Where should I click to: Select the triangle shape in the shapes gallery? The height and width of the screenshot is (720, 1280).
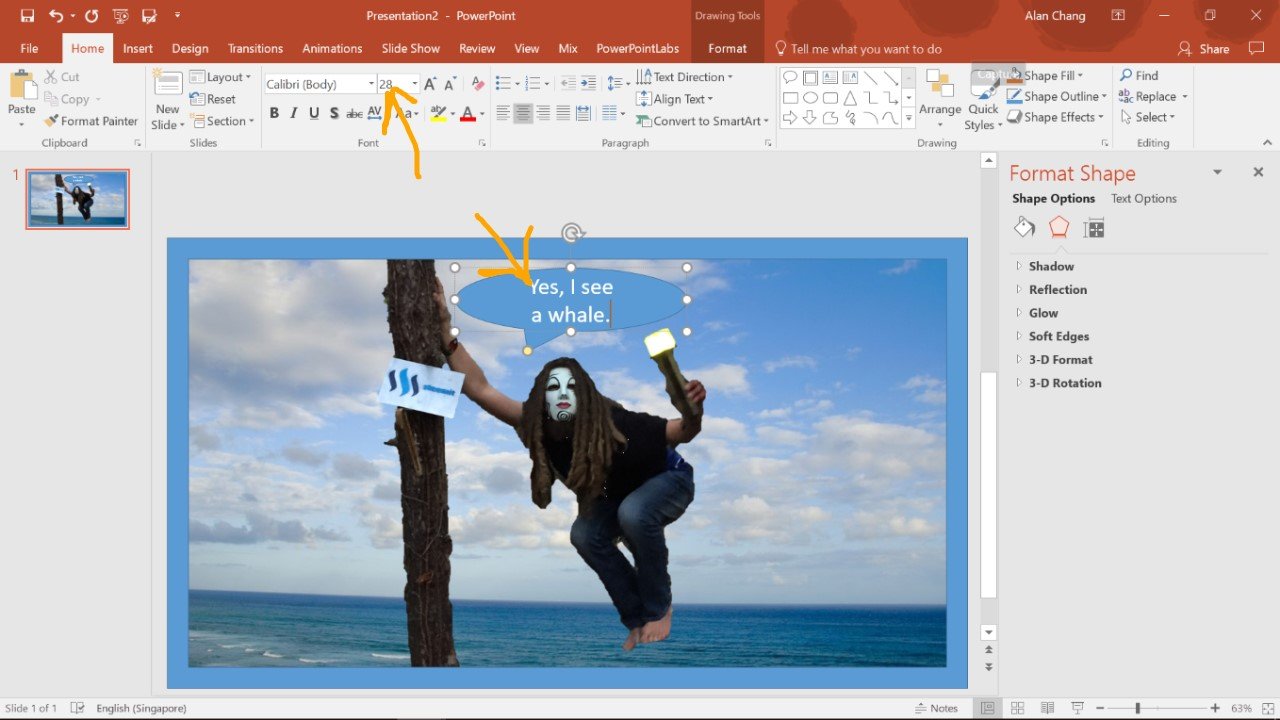[850, 98]
